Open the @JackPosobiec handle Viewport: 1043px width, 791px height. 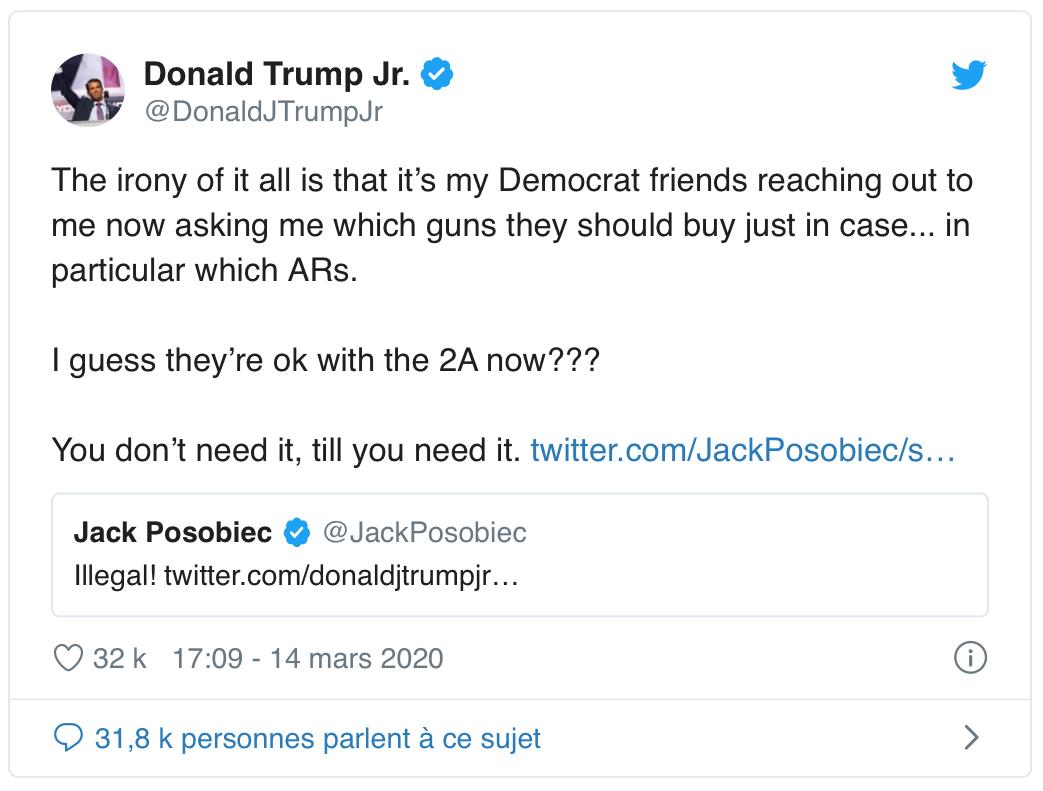423,533
